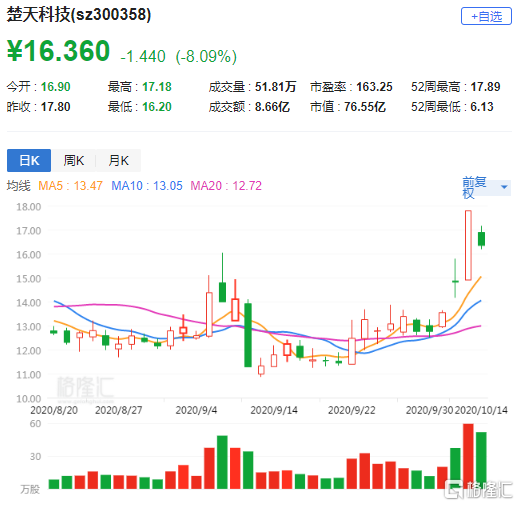Click the +自选 add to watchlist button
This screenshot has height=506, width=519.
click(x=486, y=16)
